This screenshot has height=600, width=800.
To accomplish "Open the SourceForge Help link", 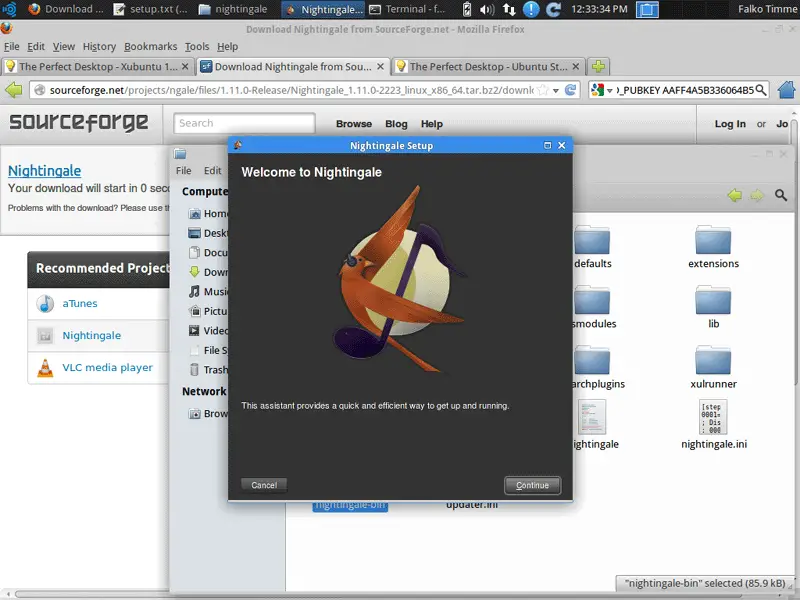I will (x=432, y=124).
